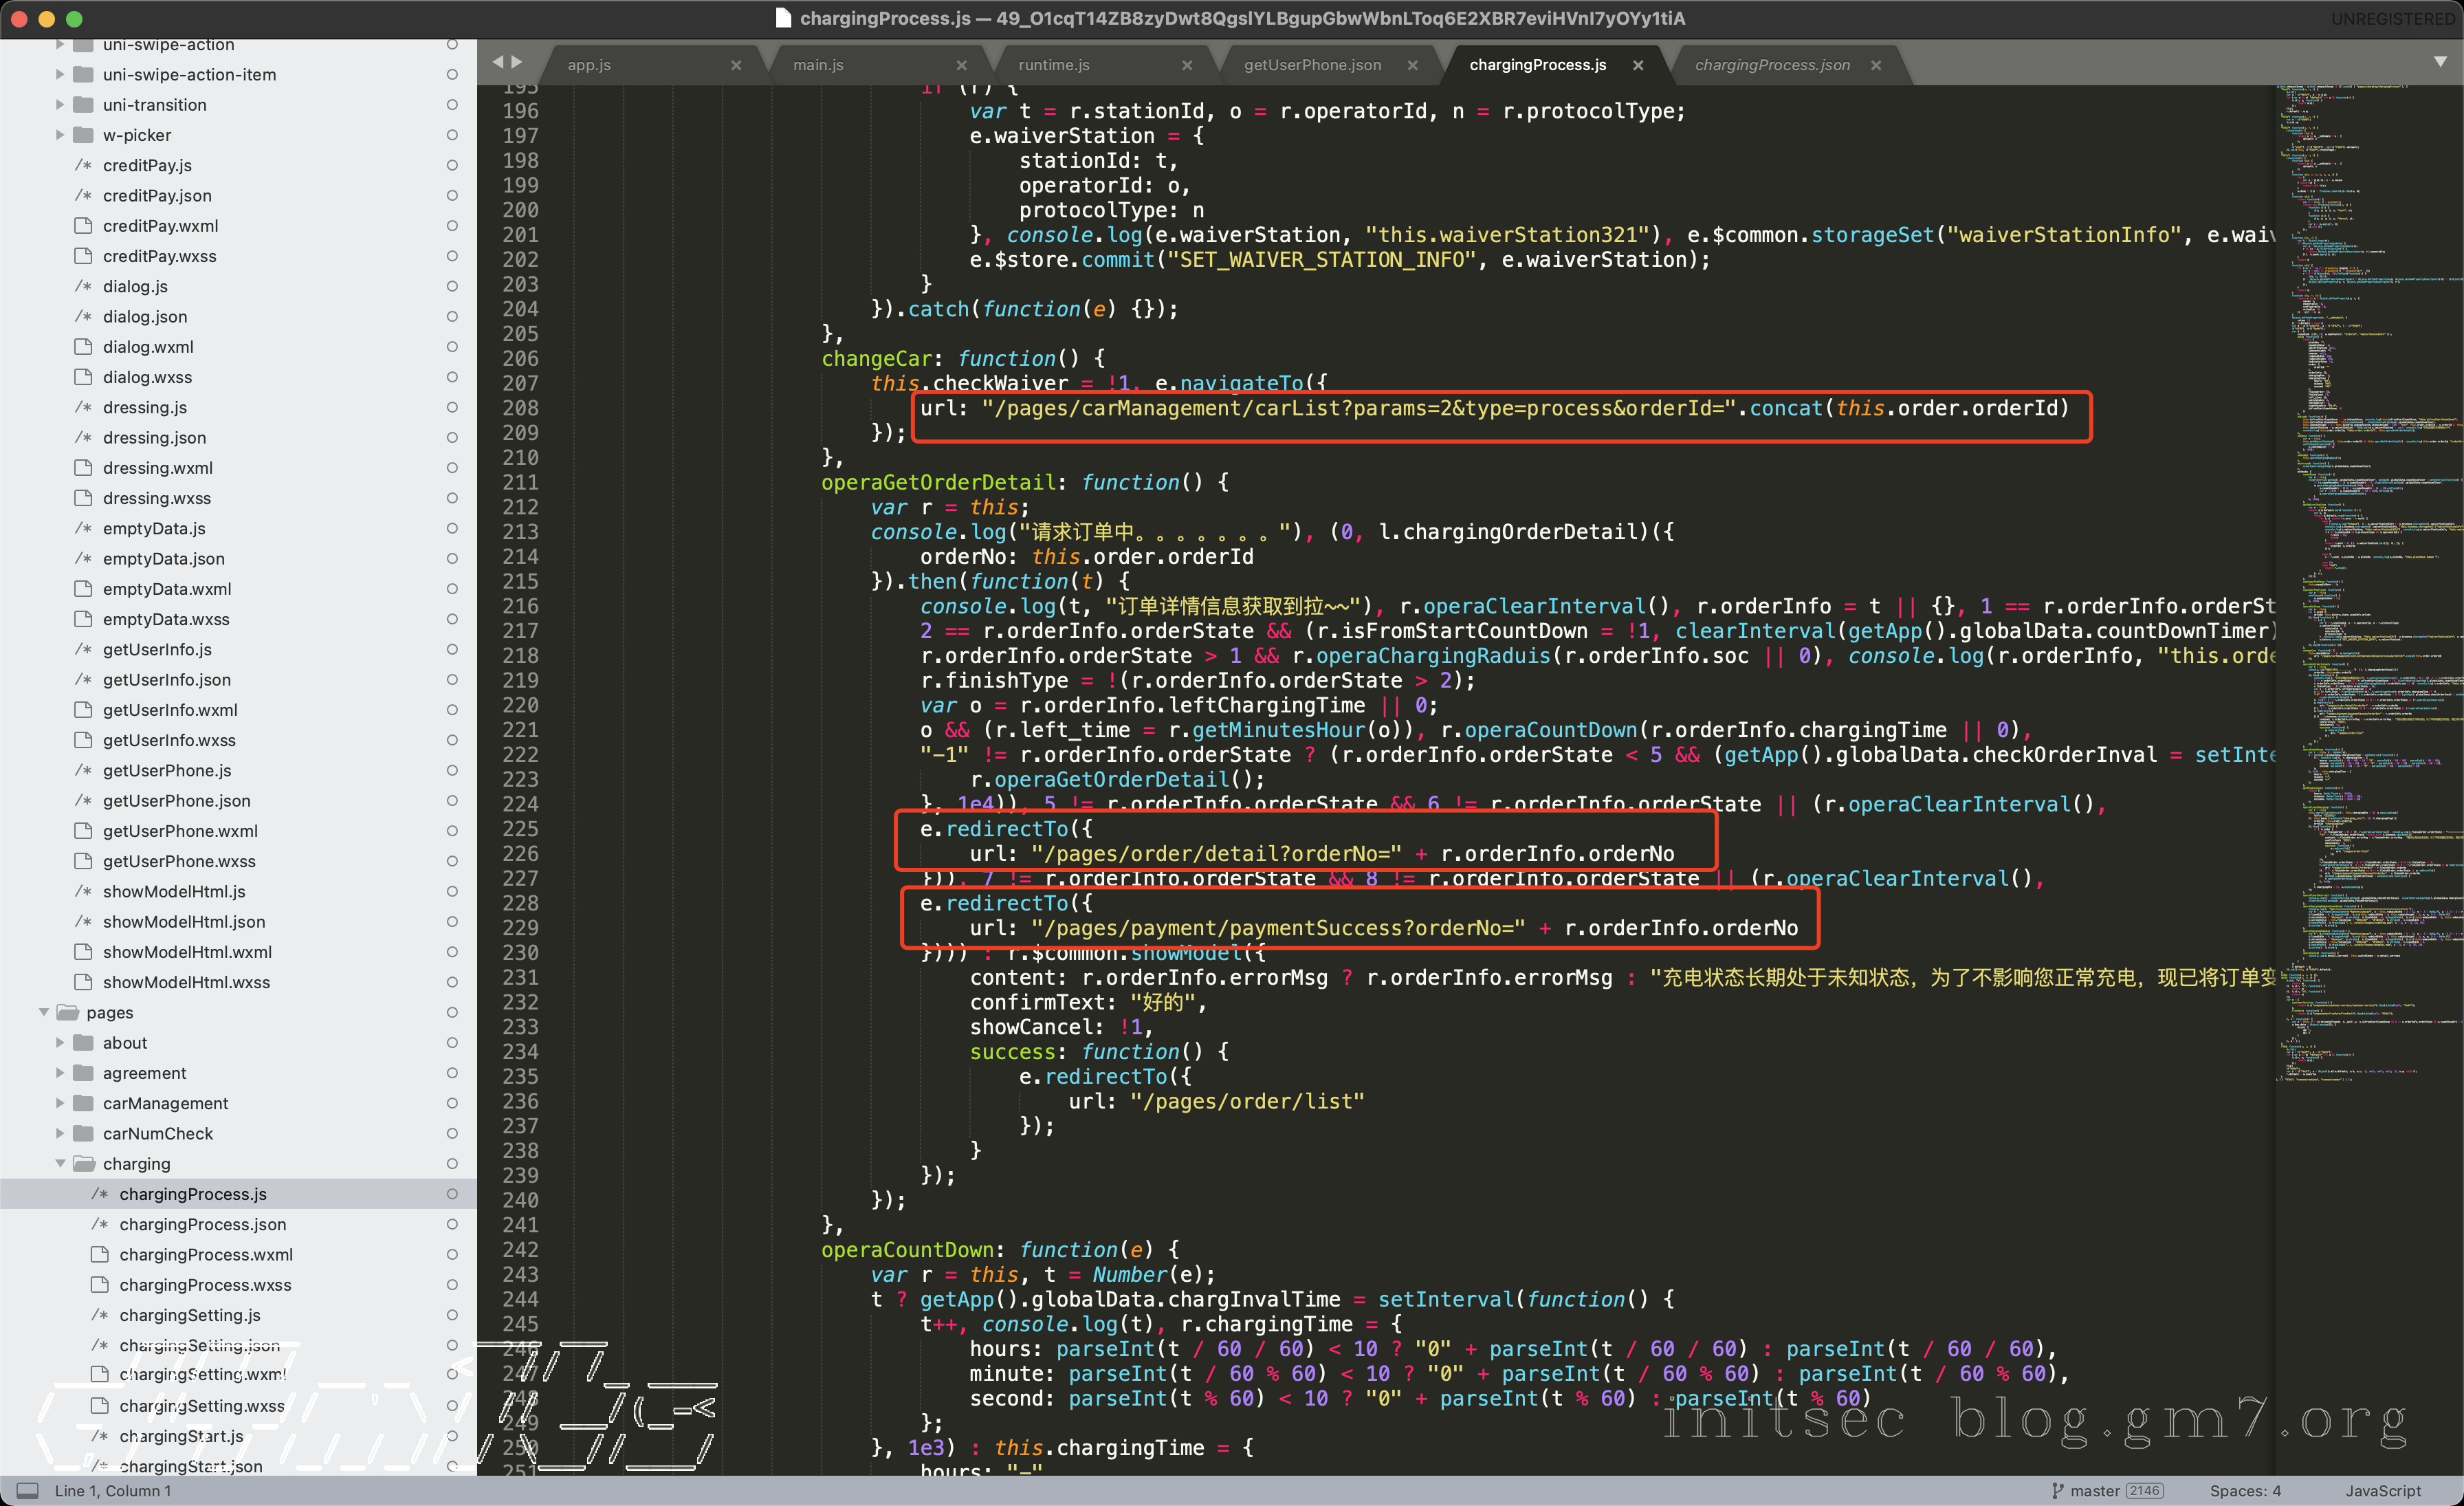2464x1506 pixels.
Task: Switch to the getUserPhone.json tab
Action: [x=1312, y=65]
